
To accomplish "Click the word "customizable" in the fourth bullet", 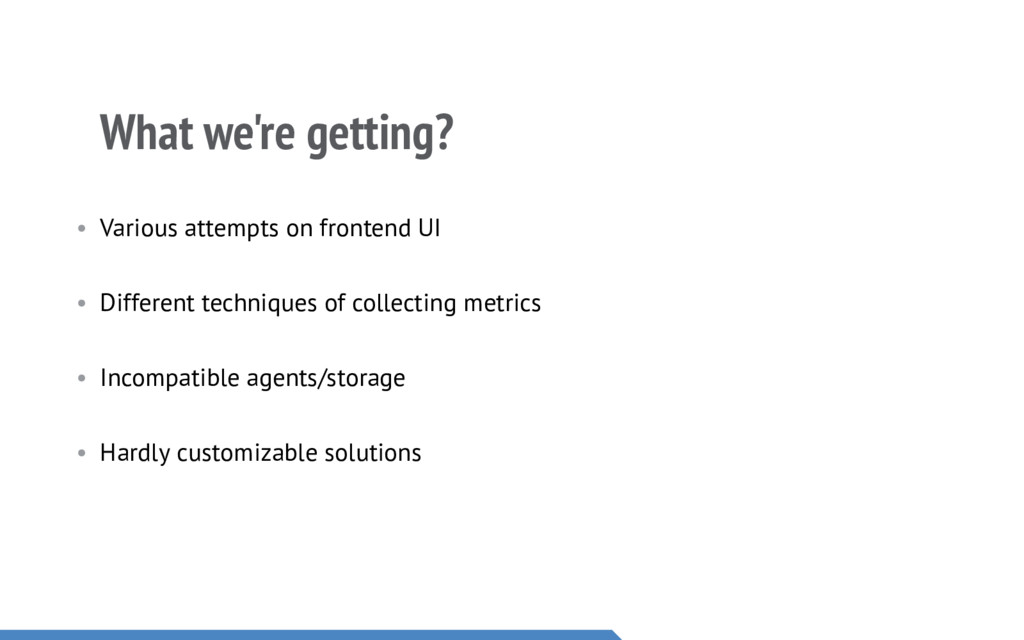I will pos(247,454).
